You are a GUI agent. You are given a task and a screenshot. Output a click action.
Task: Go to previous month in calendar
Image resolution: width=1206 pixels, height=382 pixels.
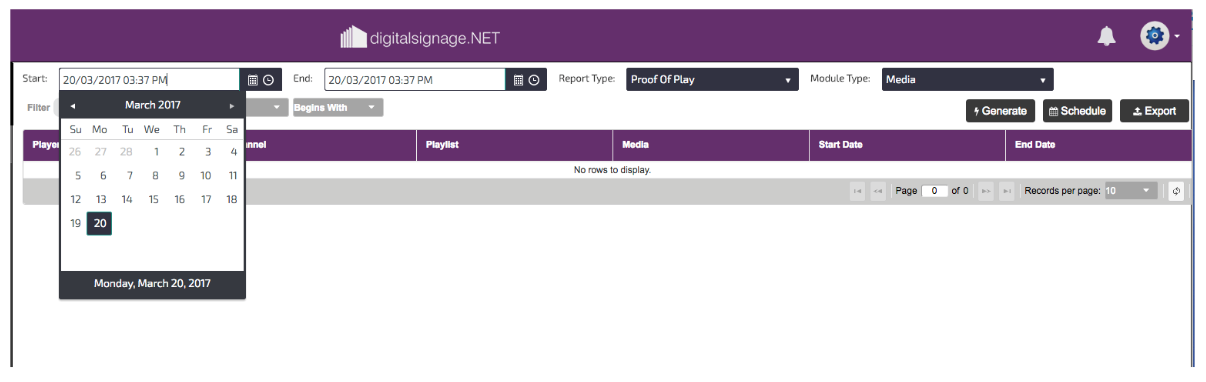pos(73,105)
